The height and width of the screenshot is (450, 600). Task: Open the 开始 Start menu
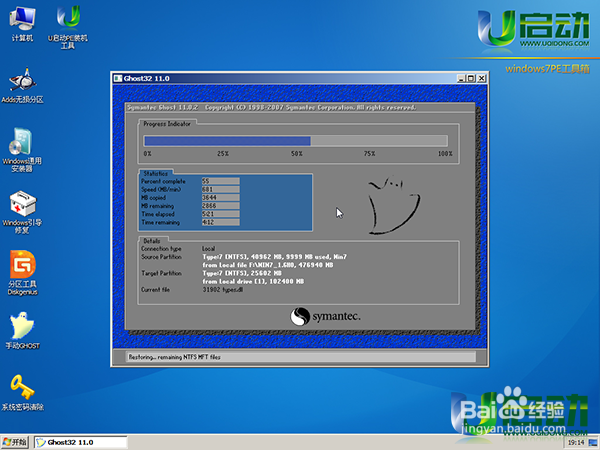[15, 442]
